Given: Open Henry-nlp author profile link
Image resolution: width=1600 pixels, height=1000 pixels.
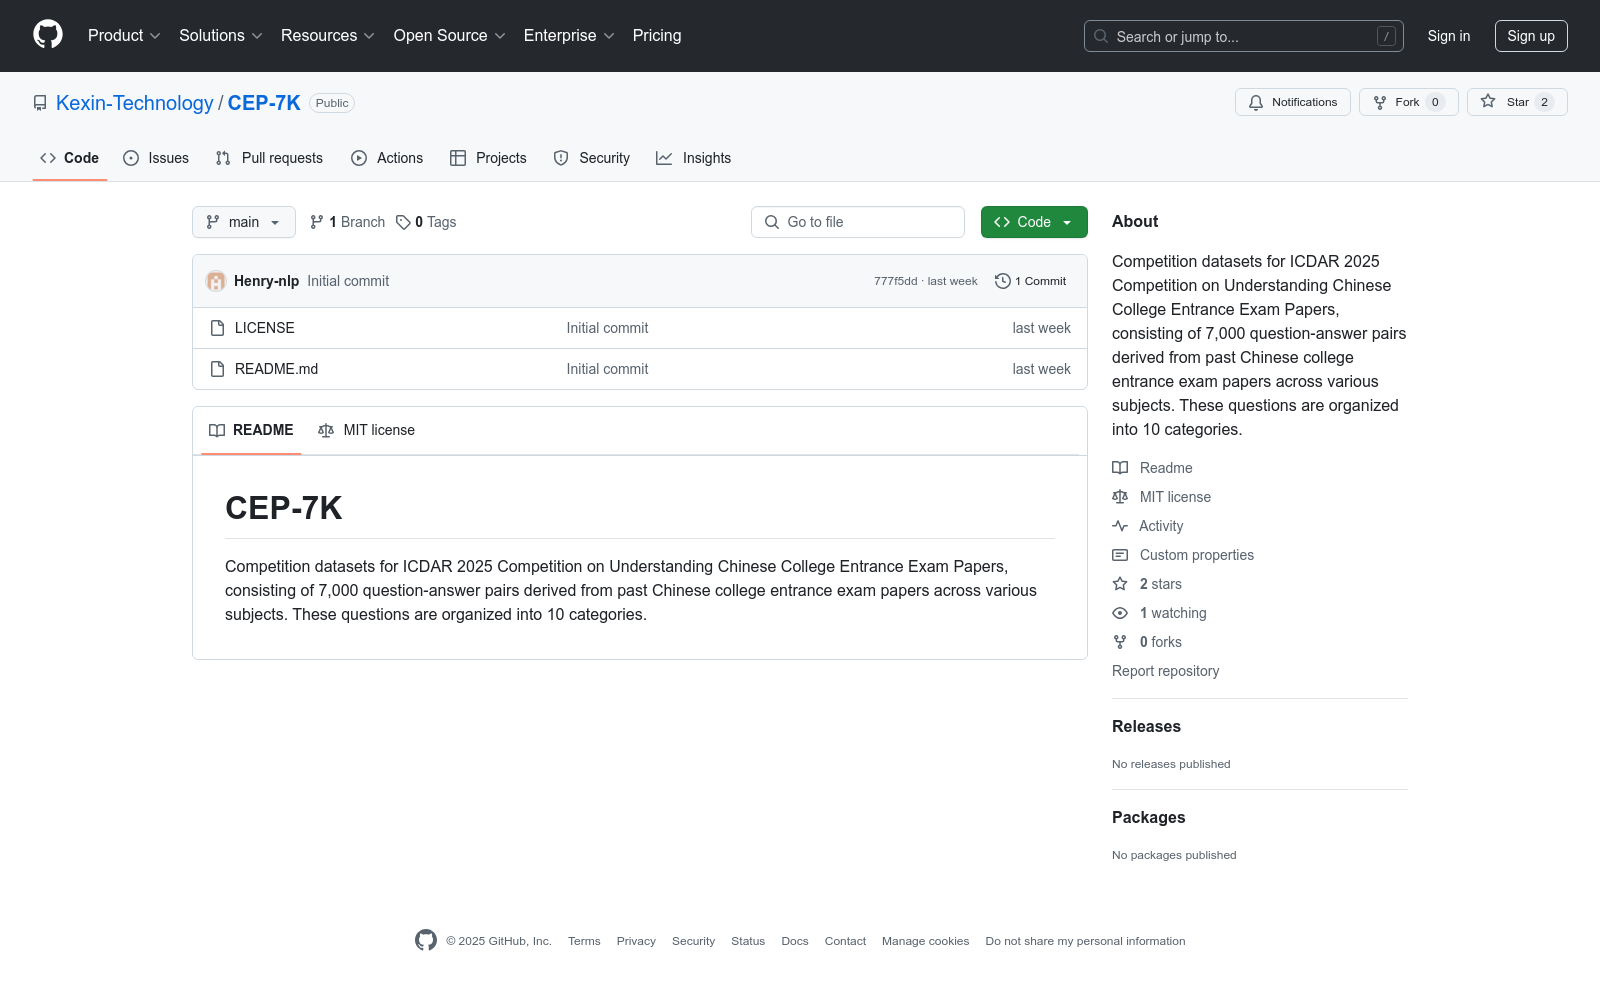Looking at the screenshot, I should tap(266, 281).
